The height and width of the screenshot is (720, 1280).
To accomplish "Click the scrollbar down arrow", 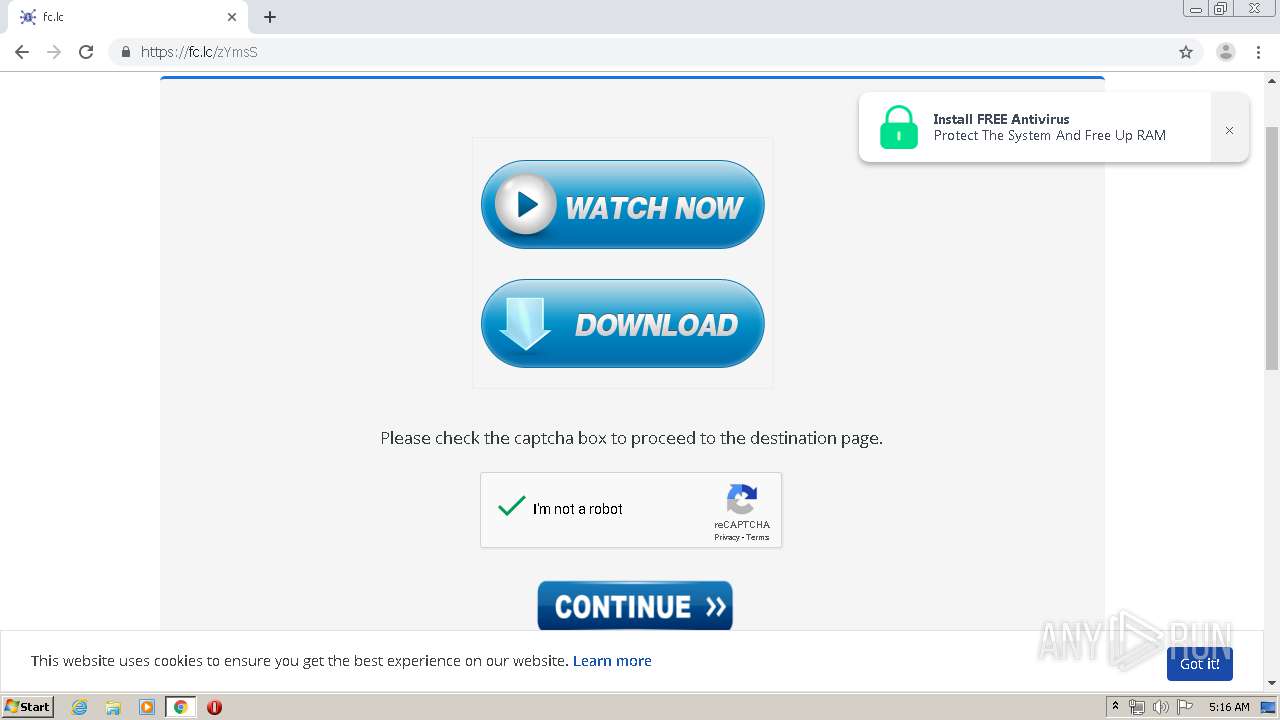I will coord(1272,683).
